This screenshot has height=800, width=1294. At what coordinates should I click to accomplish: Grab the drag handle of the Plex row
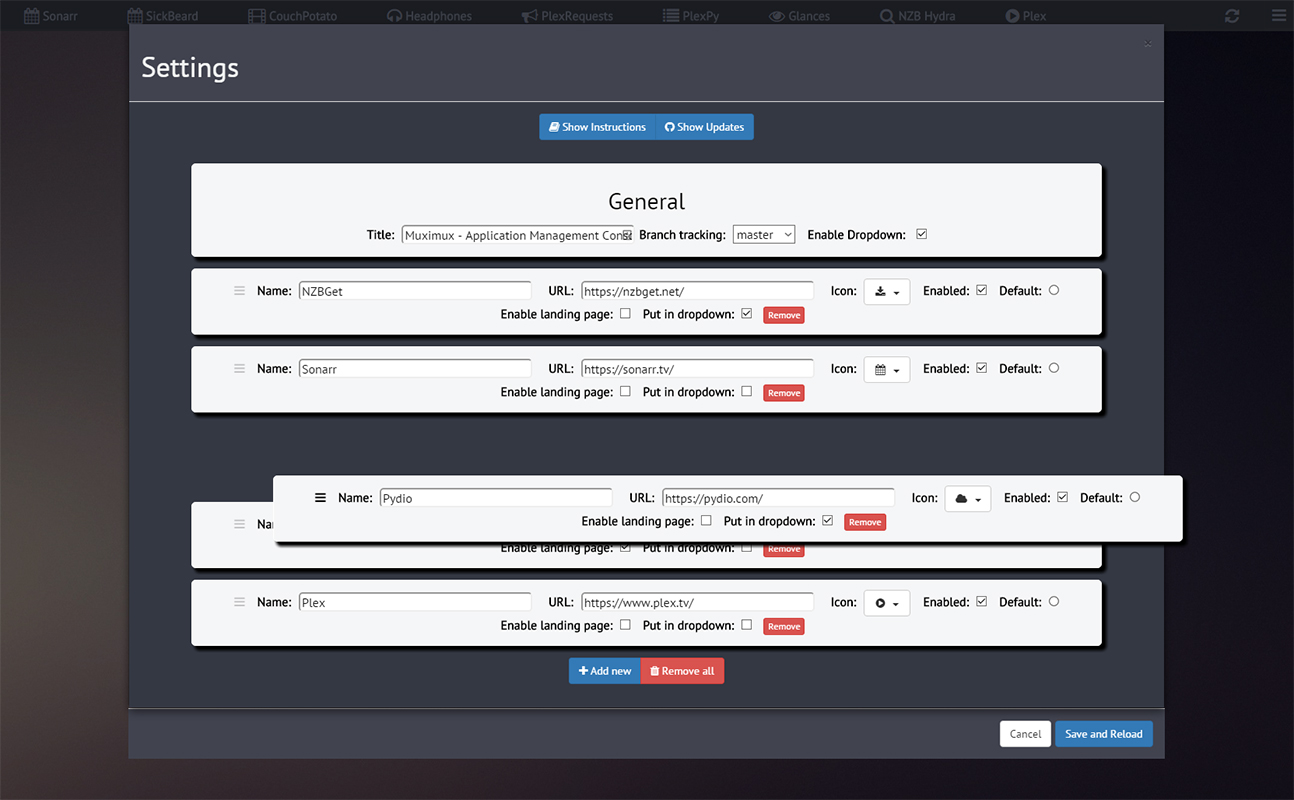point(239,602)
